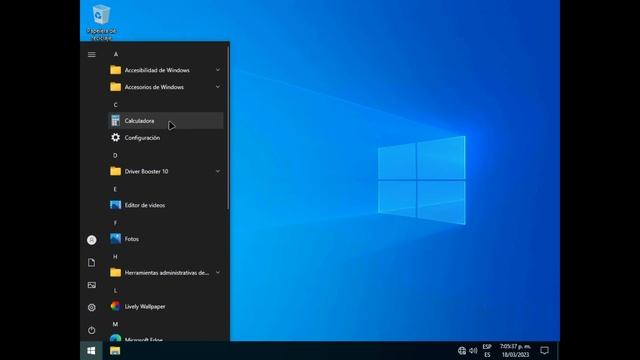This screenshot has height=360, width=640.
Task: Expand the Herramientas administrativas chevron
Action: coord(218,273)
